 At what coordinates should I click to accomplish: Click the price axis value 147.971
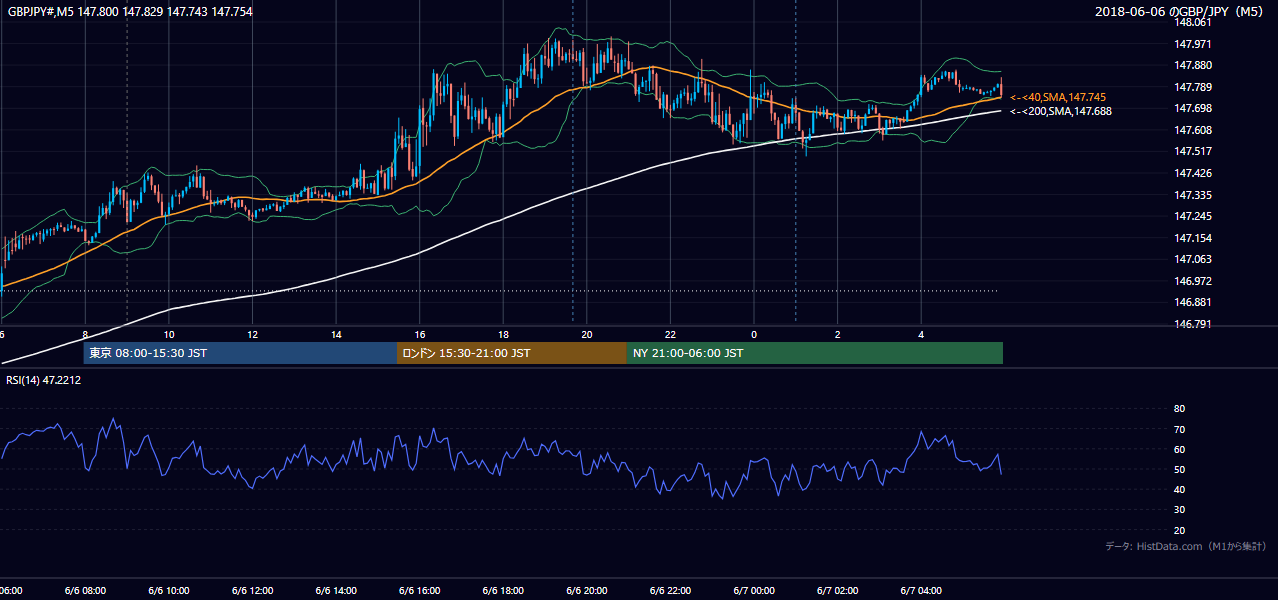1193,44
